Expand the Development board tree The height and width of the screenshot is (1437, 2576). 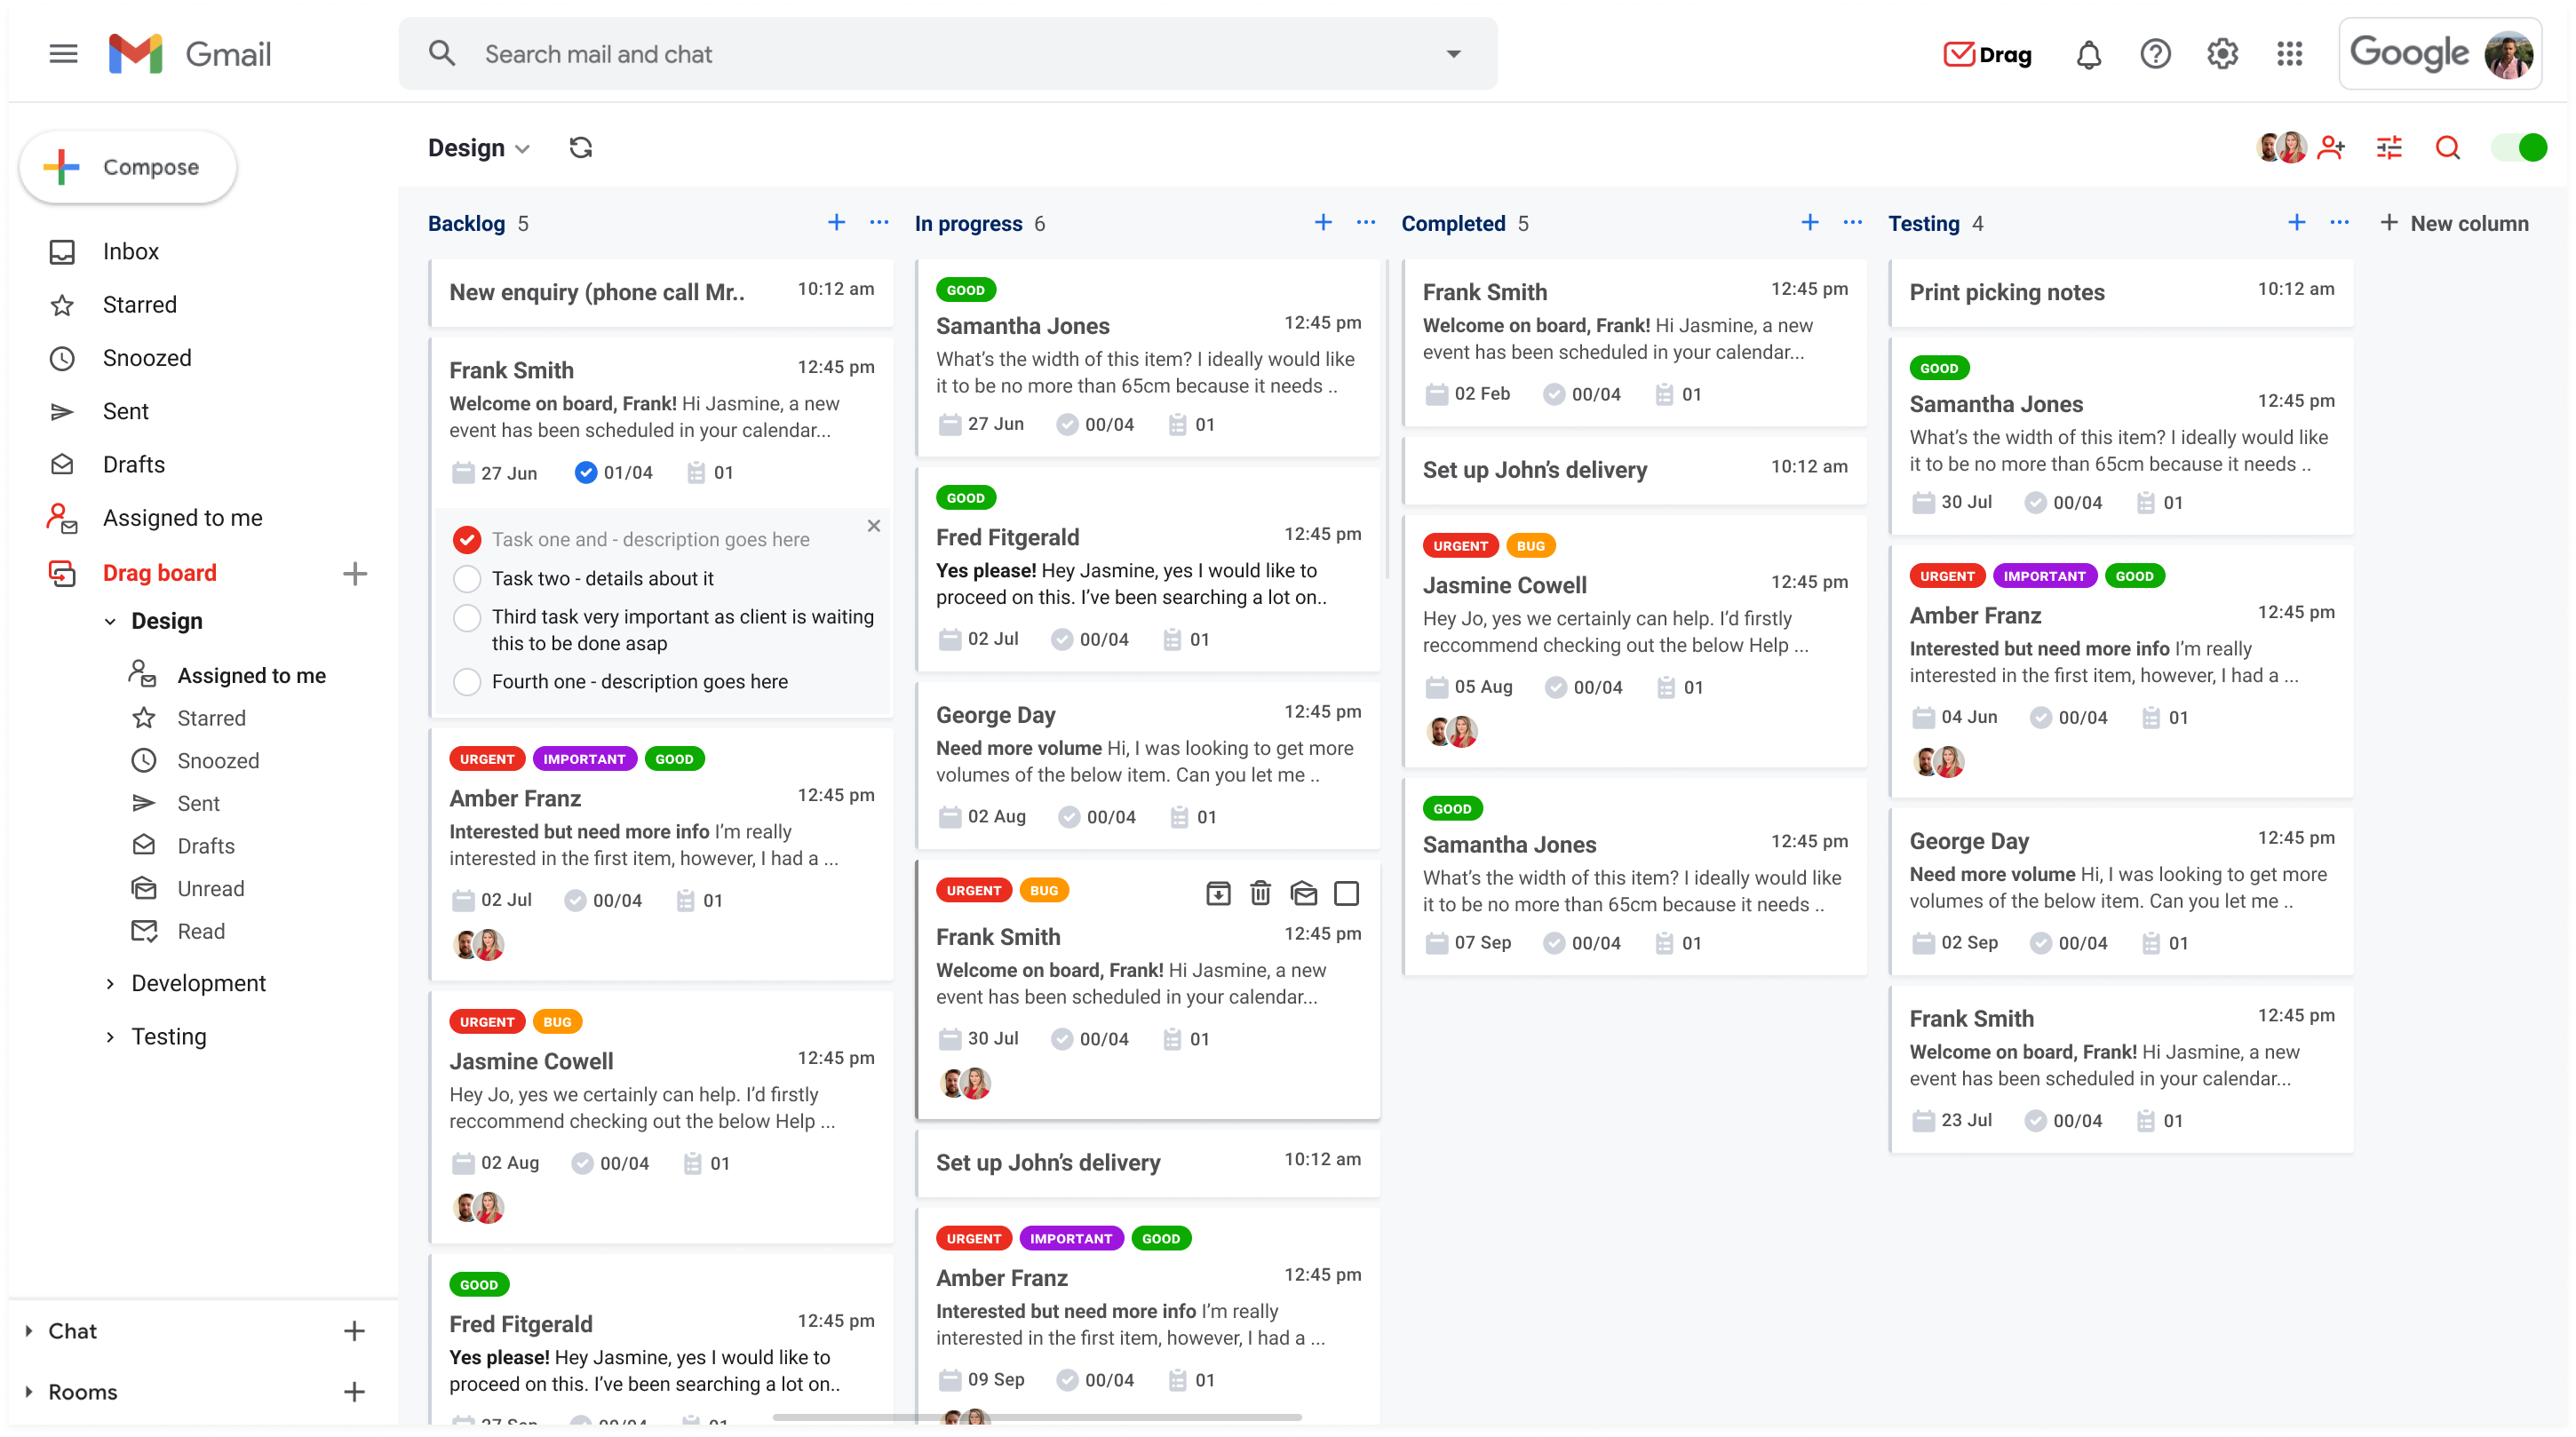point(110,983)
